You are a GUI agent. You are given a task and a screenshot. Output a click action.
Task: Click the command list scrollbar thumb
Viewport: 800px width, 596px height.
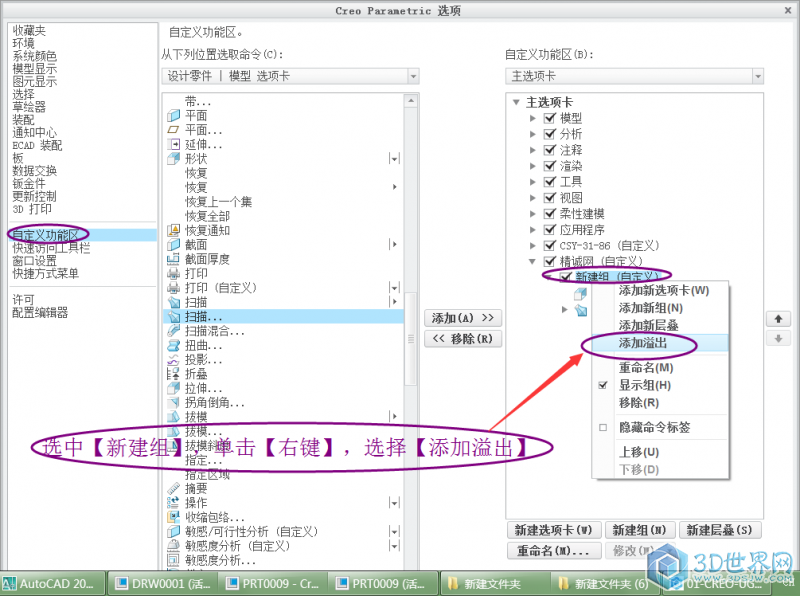[x=411, y=339]
